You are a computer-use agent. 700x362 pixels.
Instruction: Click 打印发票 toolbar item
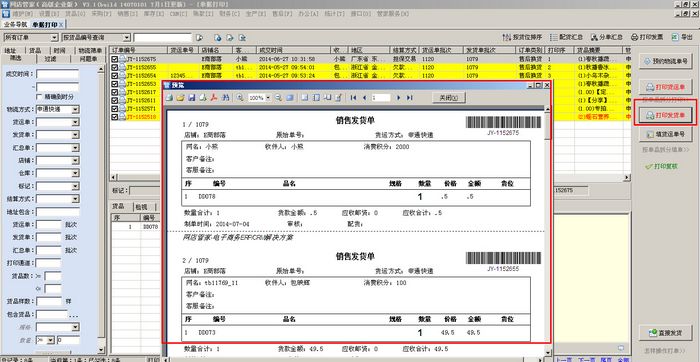tap(647, 37)
